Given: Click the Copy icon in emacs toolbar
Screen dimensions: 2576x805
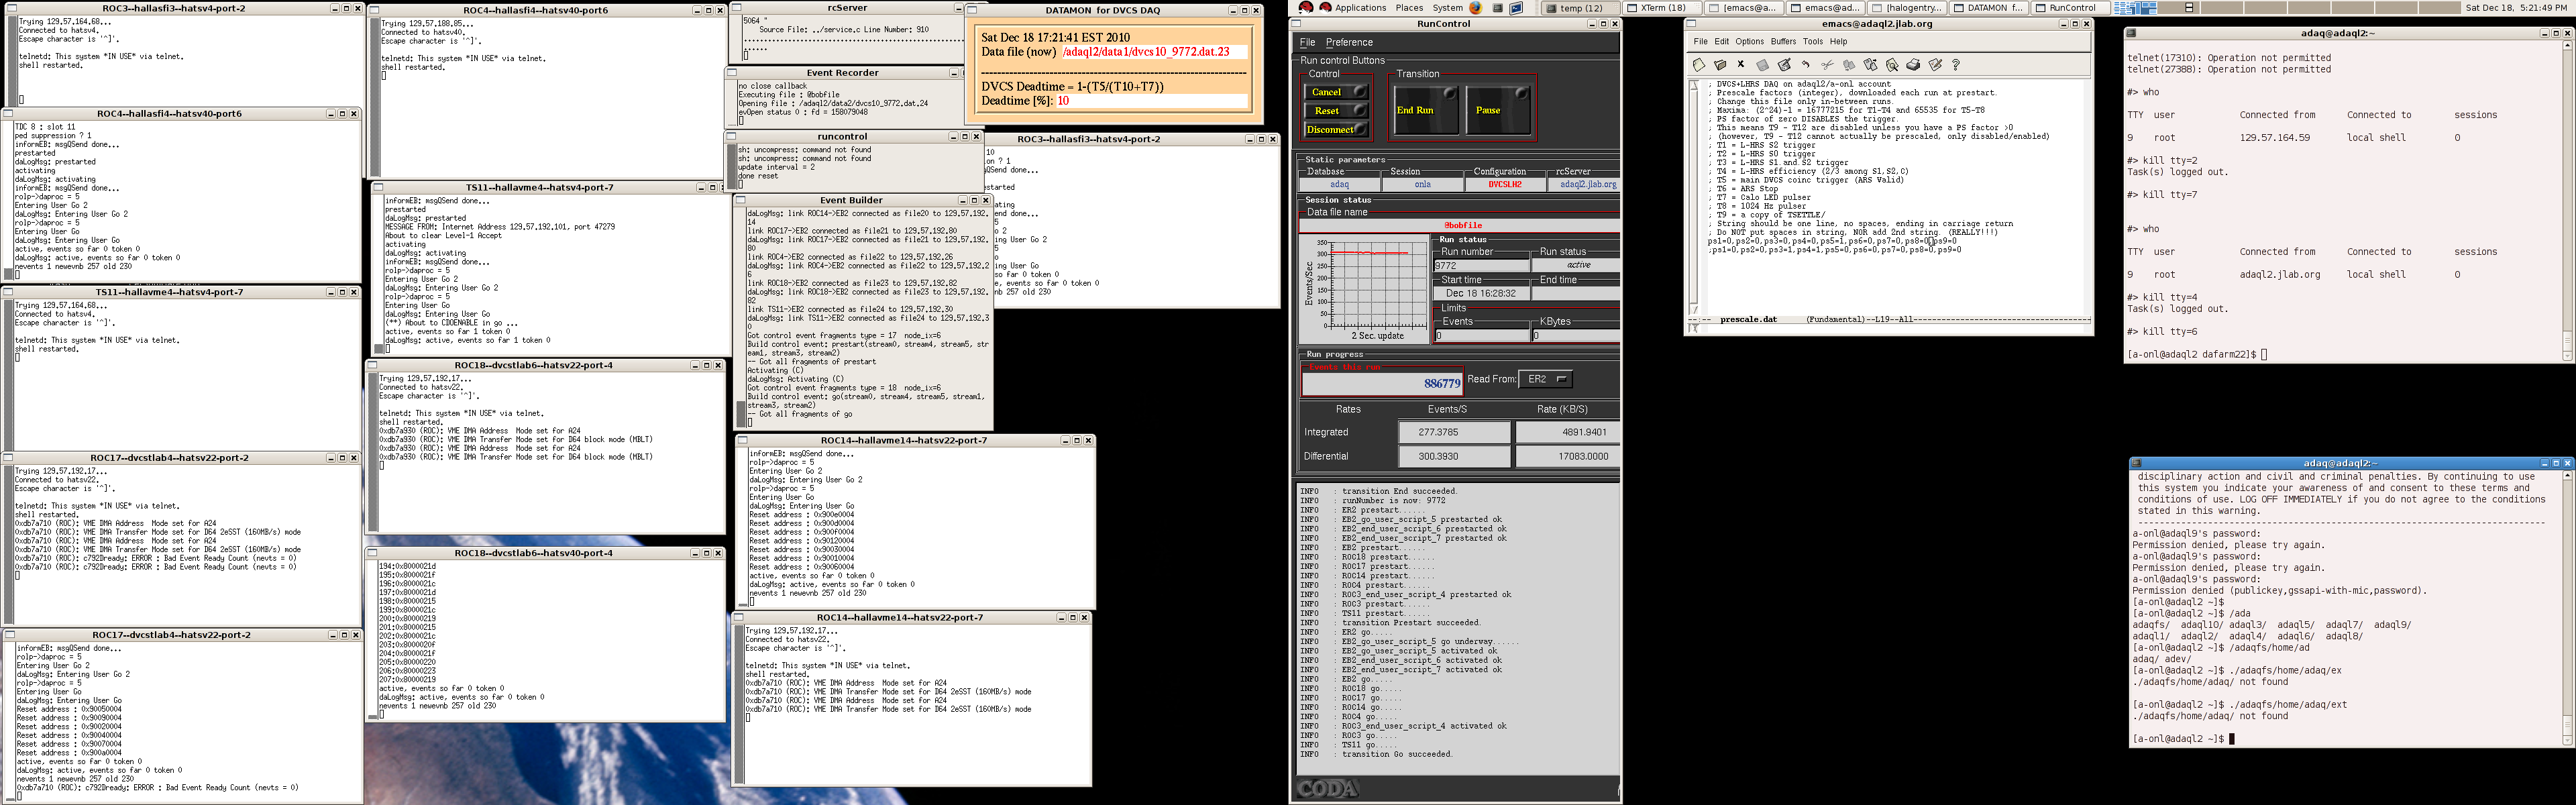Looking at the screenshot, I should pyautogui.click(x=1848, y=65).
